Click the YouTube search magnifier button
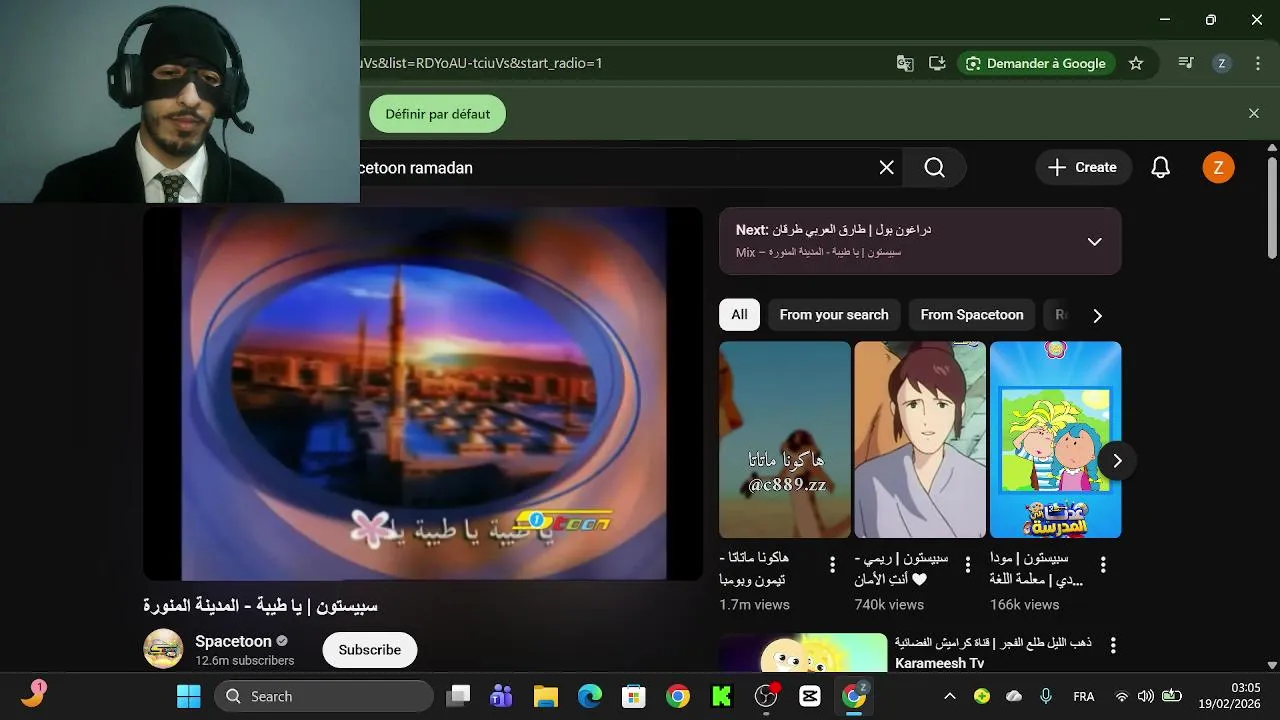1280x720 pixels. tap(934, 168)
